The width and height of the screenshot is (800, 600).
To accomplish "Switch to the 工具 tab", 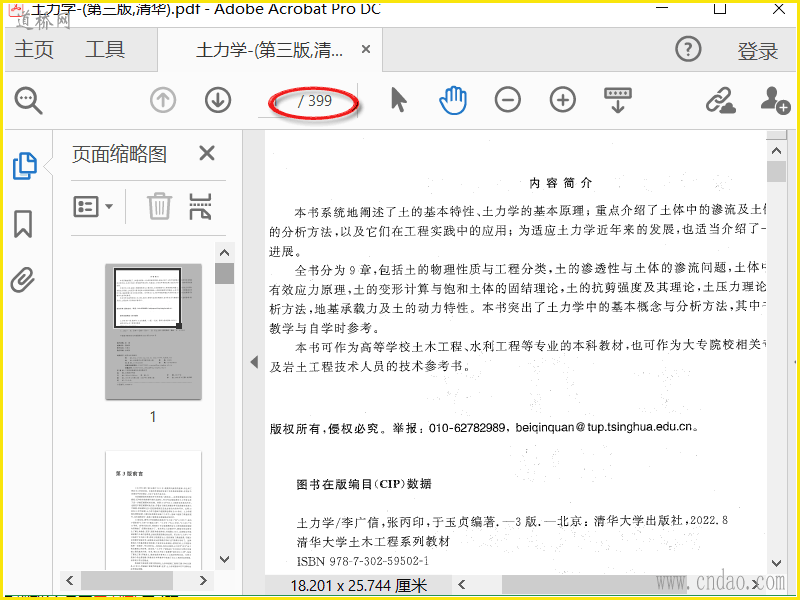I will pos(105,49).
